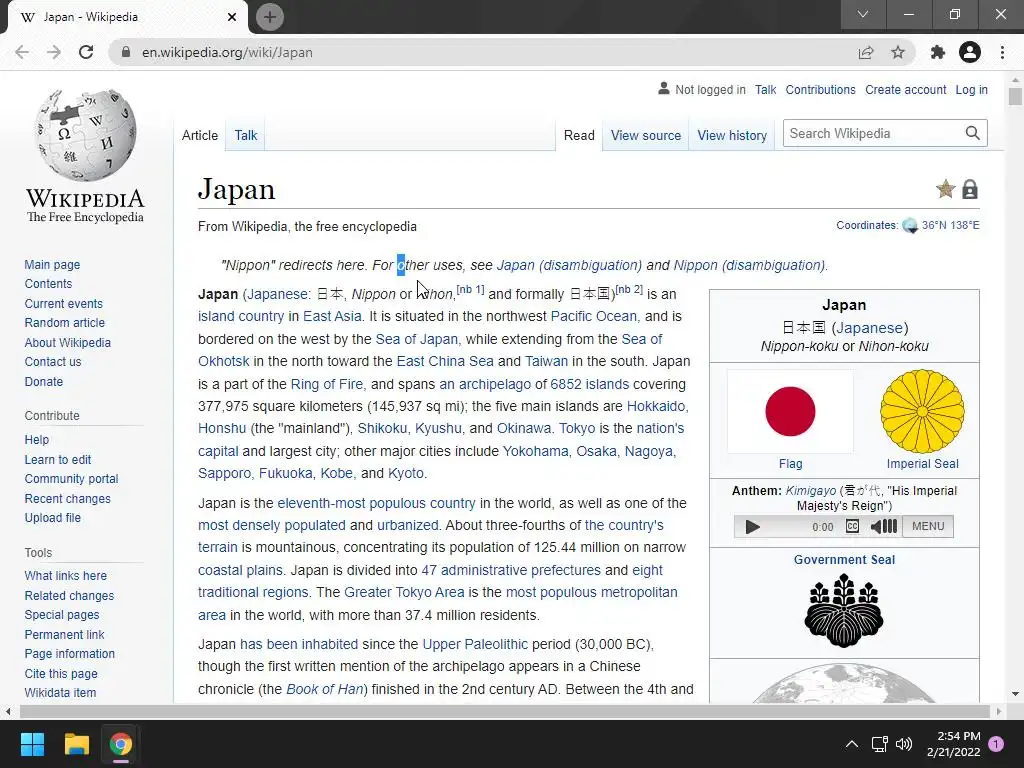
Task: Open Current events in sidebar
Action: pyautogui.click(x=63, y=304)
